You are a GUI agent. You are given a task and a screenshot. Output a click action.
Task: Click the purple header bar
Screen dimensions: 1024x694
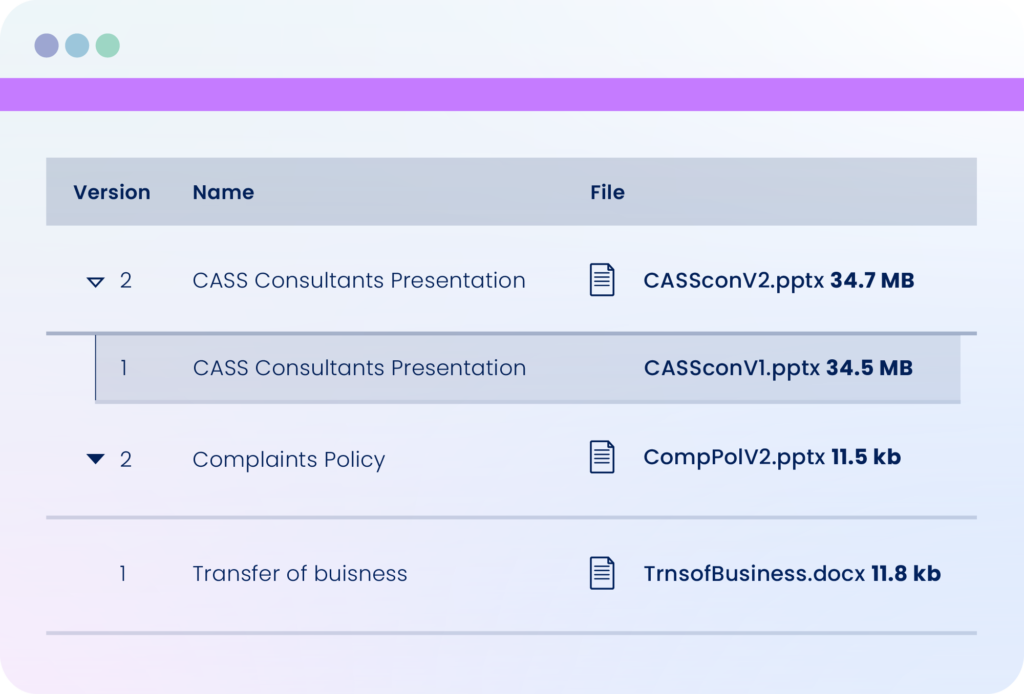click(512, 95)
